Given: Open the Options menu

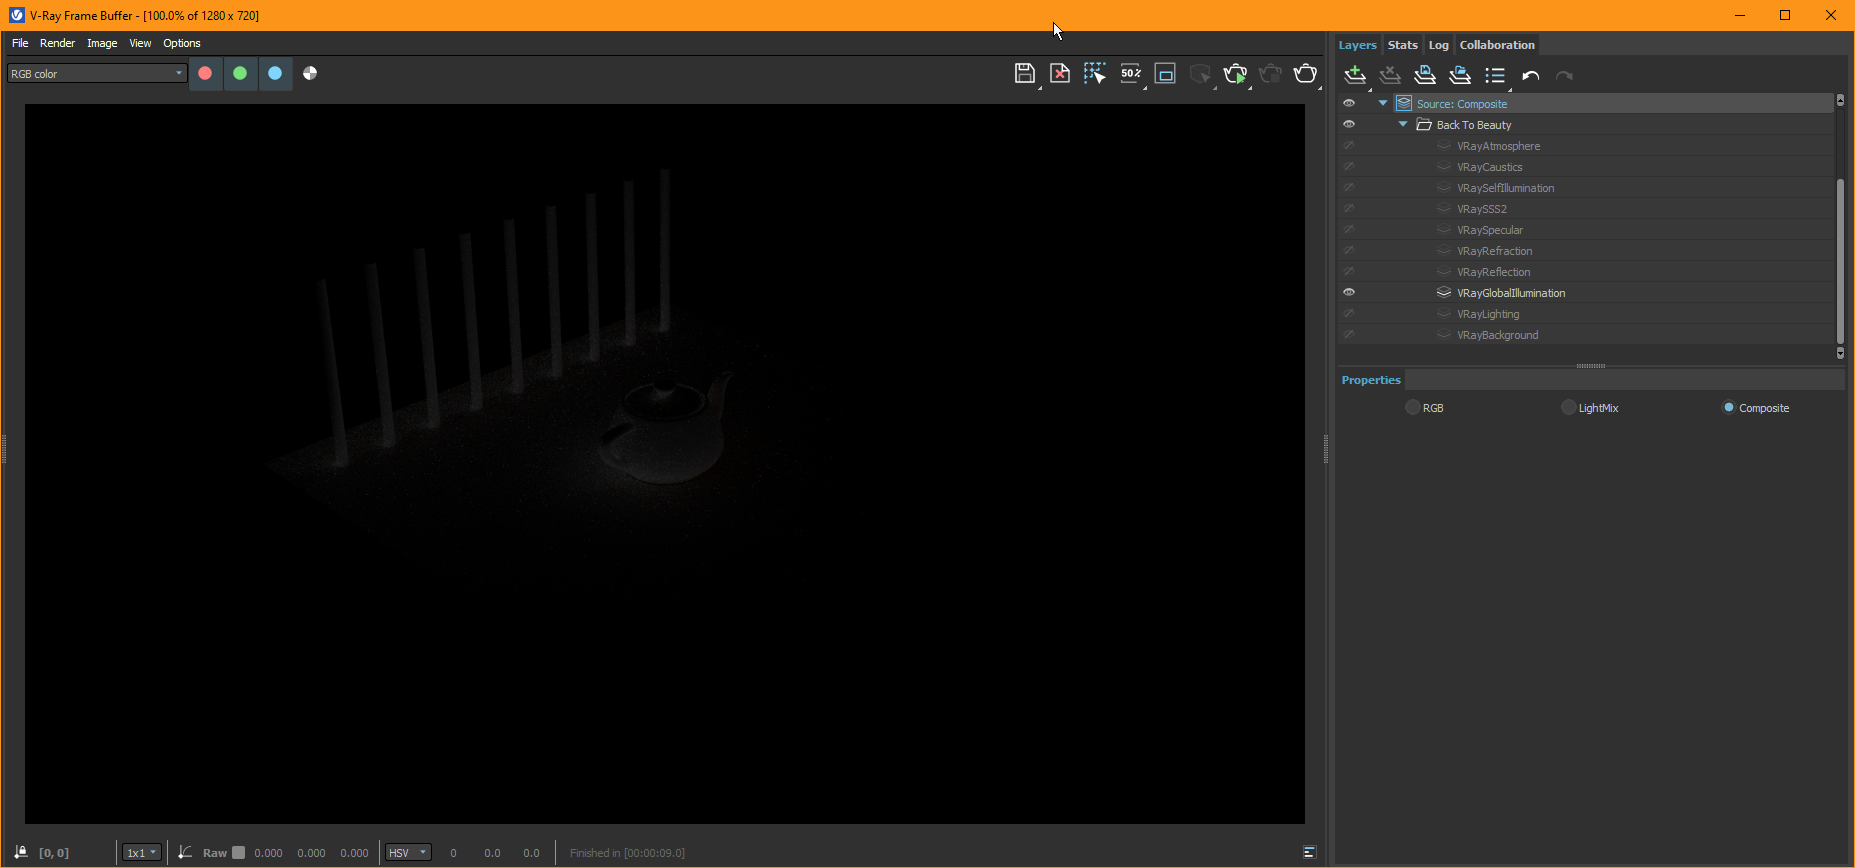Looking at the screenshot, I should pos(182,43).
